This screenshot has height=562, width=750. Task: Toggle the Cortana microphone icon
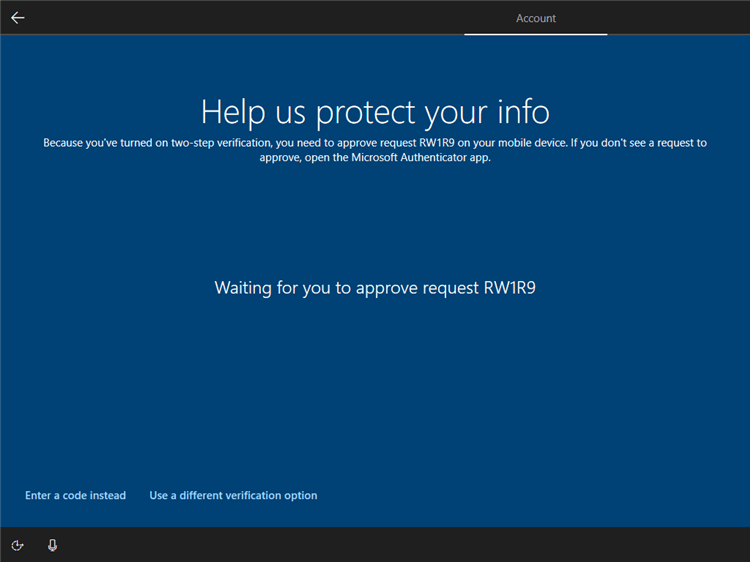[53, 545]
